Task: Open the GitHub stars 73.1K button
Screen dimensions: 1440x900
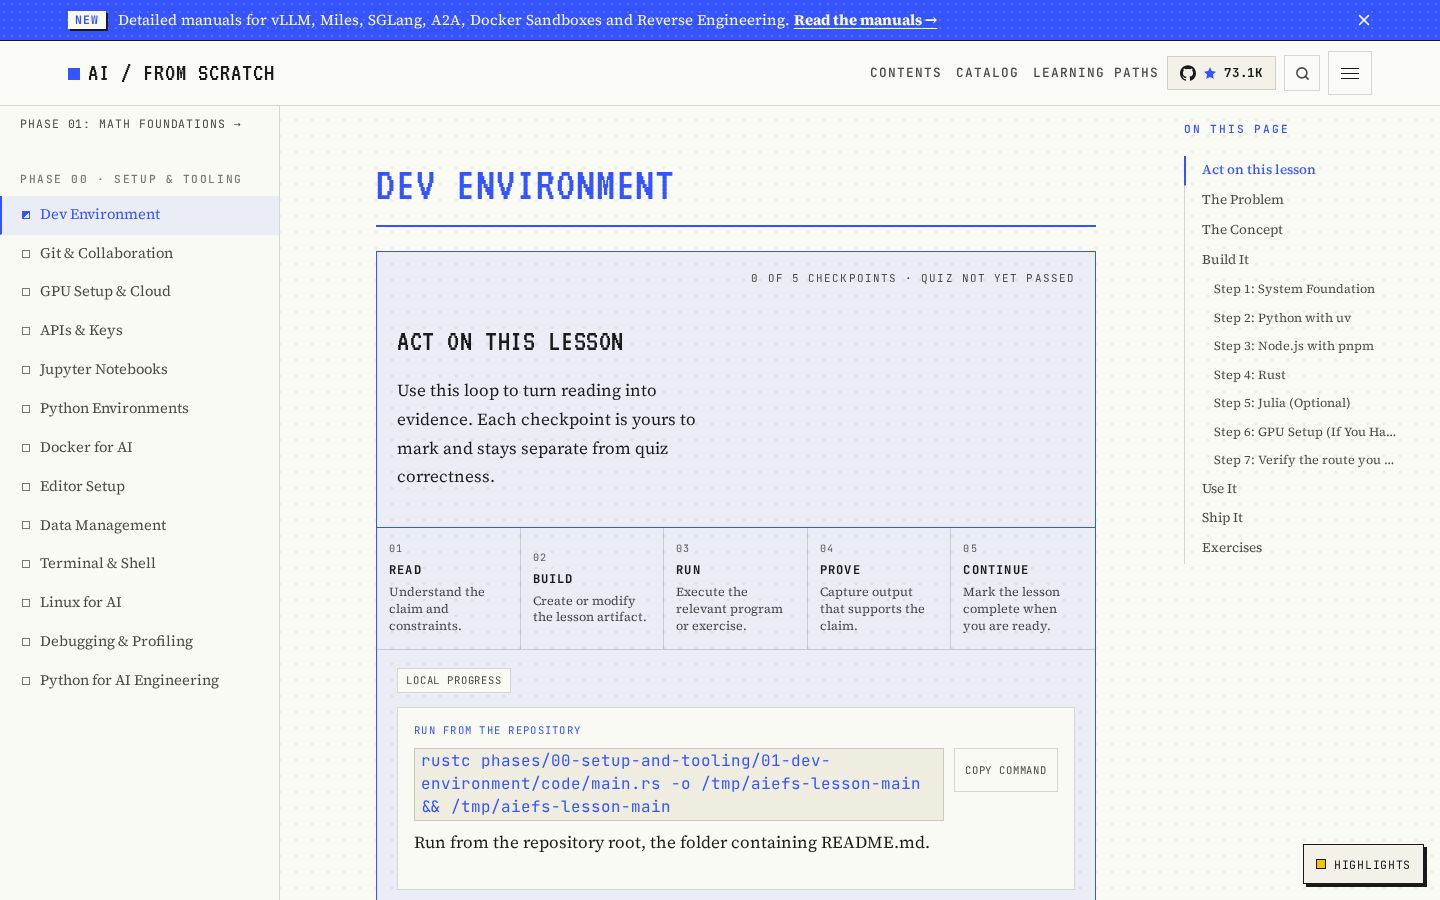Action: (x=1221, y=73)
